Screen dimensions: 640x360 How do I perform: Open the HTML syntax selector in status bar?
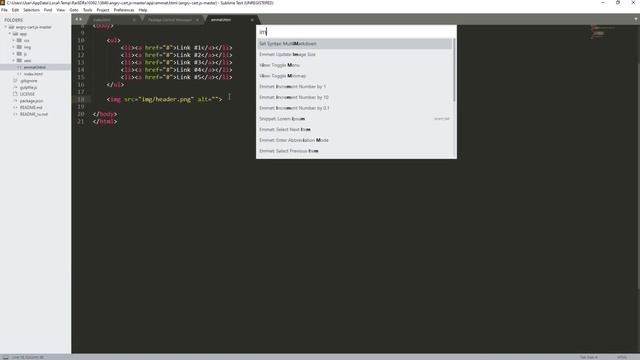coord(622,357)
